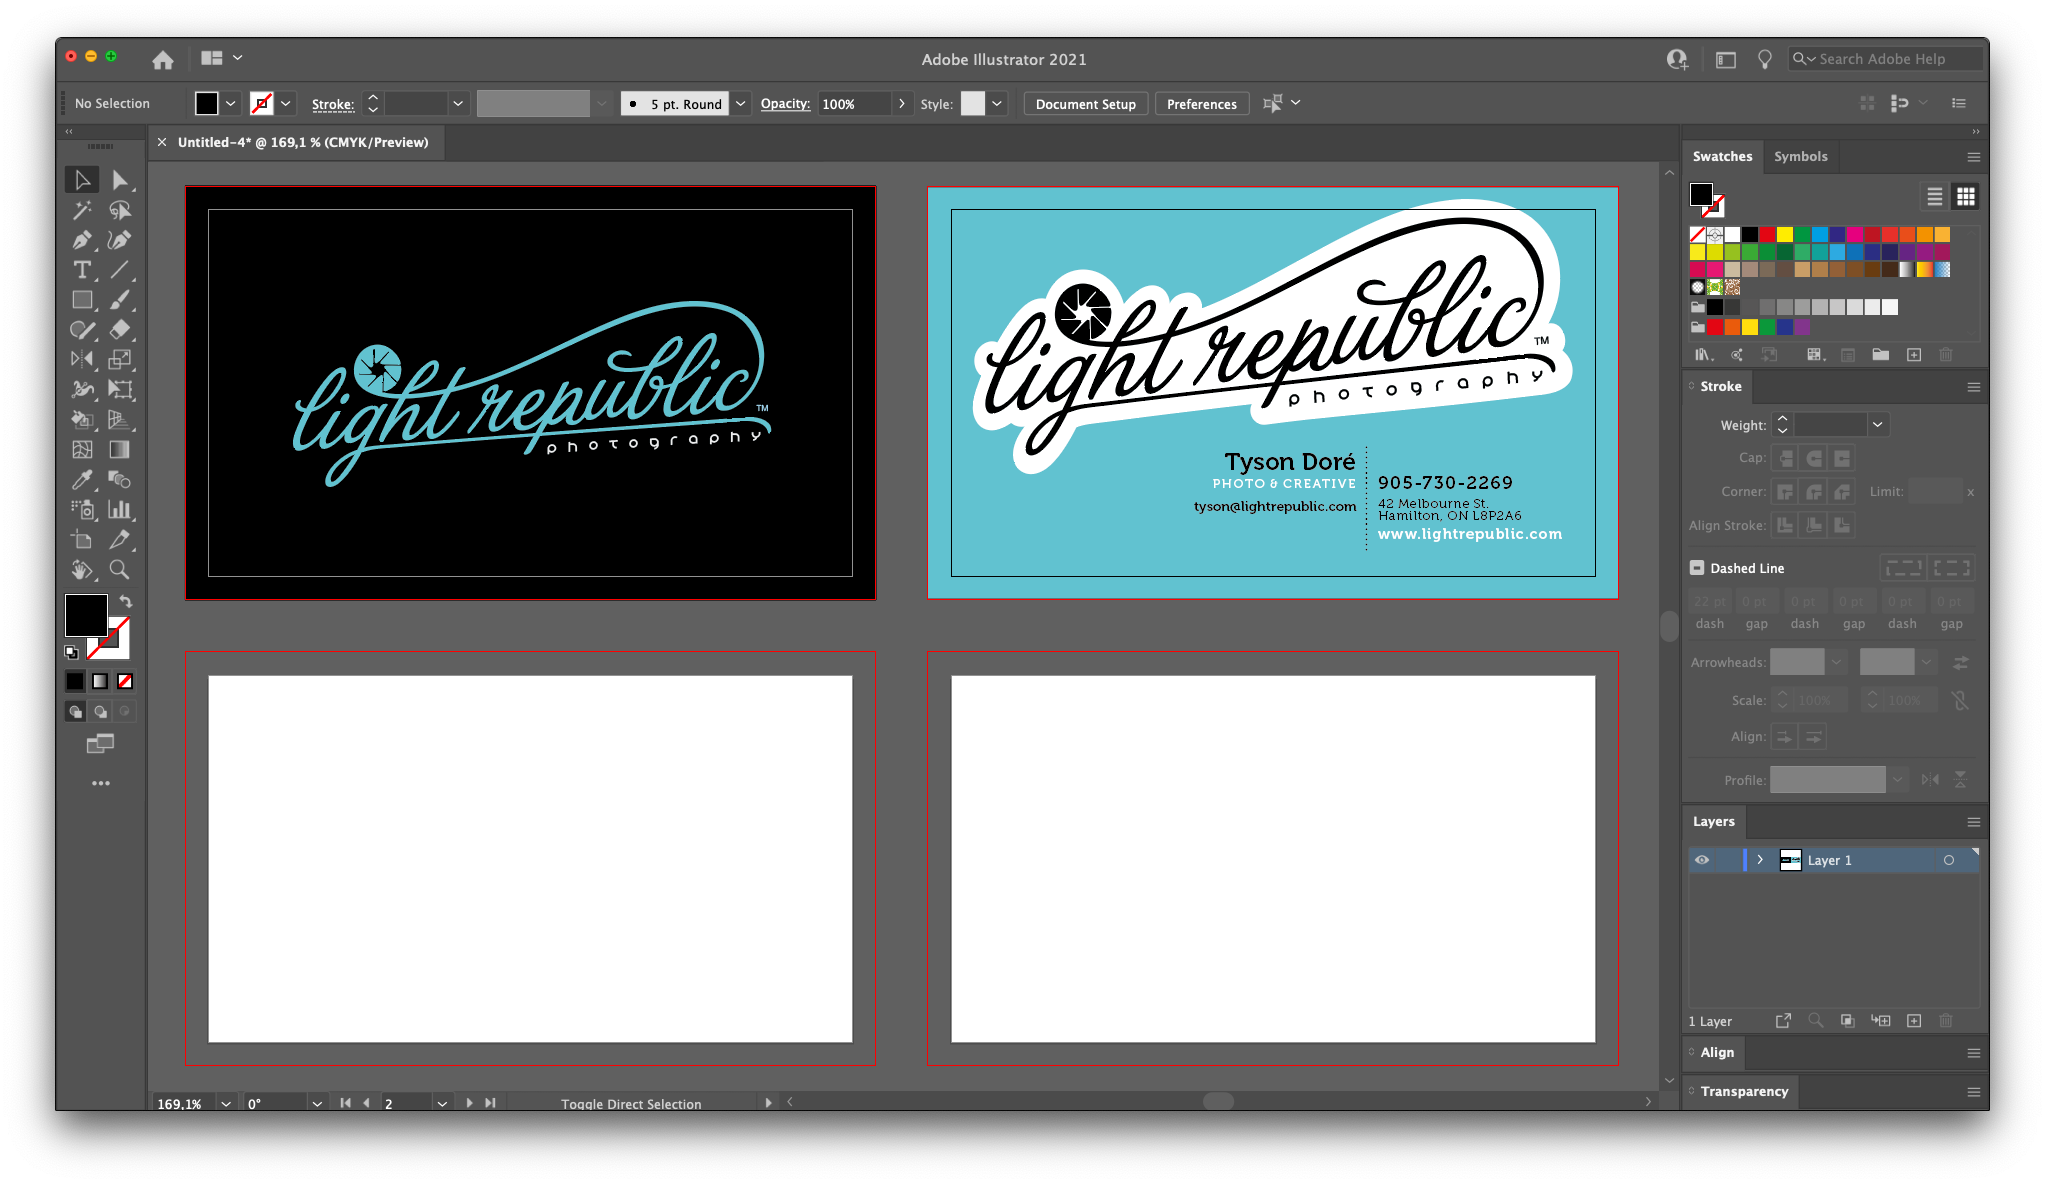The width and height of the screenshot is (2045, 1184).
Task: Select the Pen tool
Action: coord(82,240)
